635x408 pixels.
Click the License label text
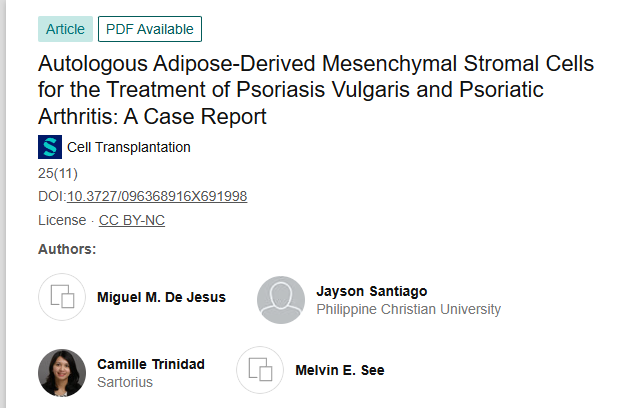point(62,220)
